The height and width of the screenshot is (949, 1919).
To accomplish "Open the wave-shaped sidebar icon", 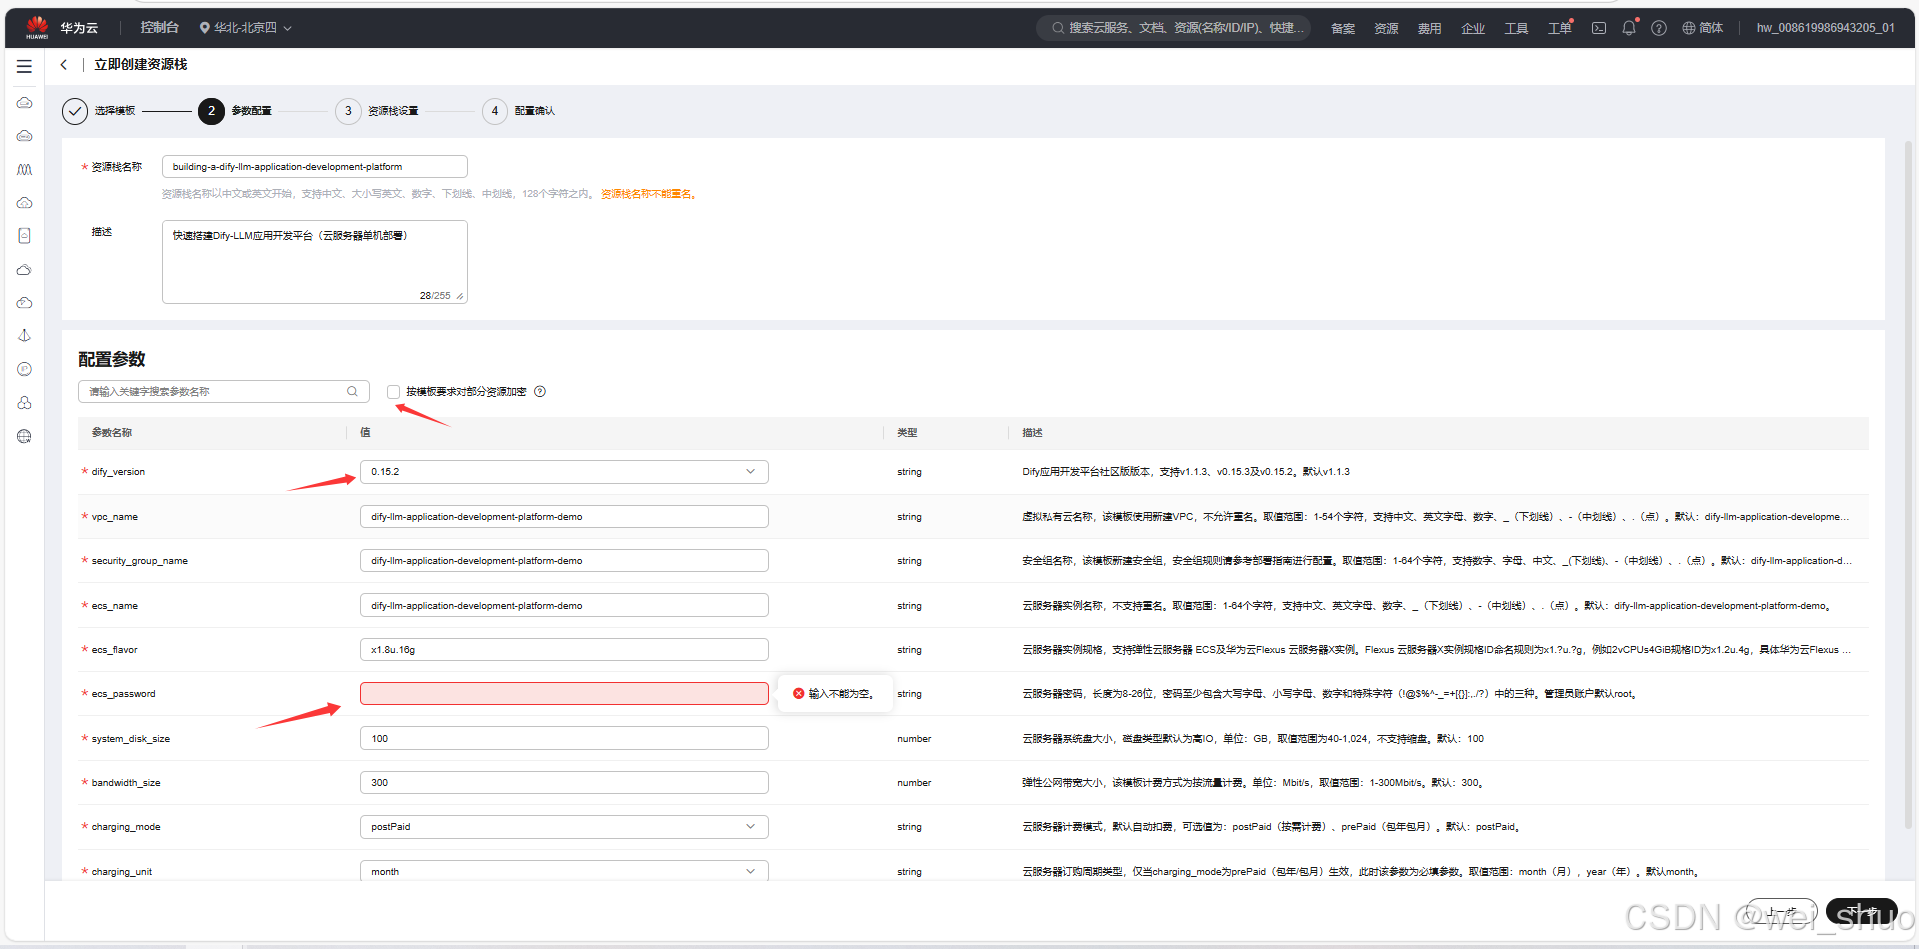I will (24, 169).
